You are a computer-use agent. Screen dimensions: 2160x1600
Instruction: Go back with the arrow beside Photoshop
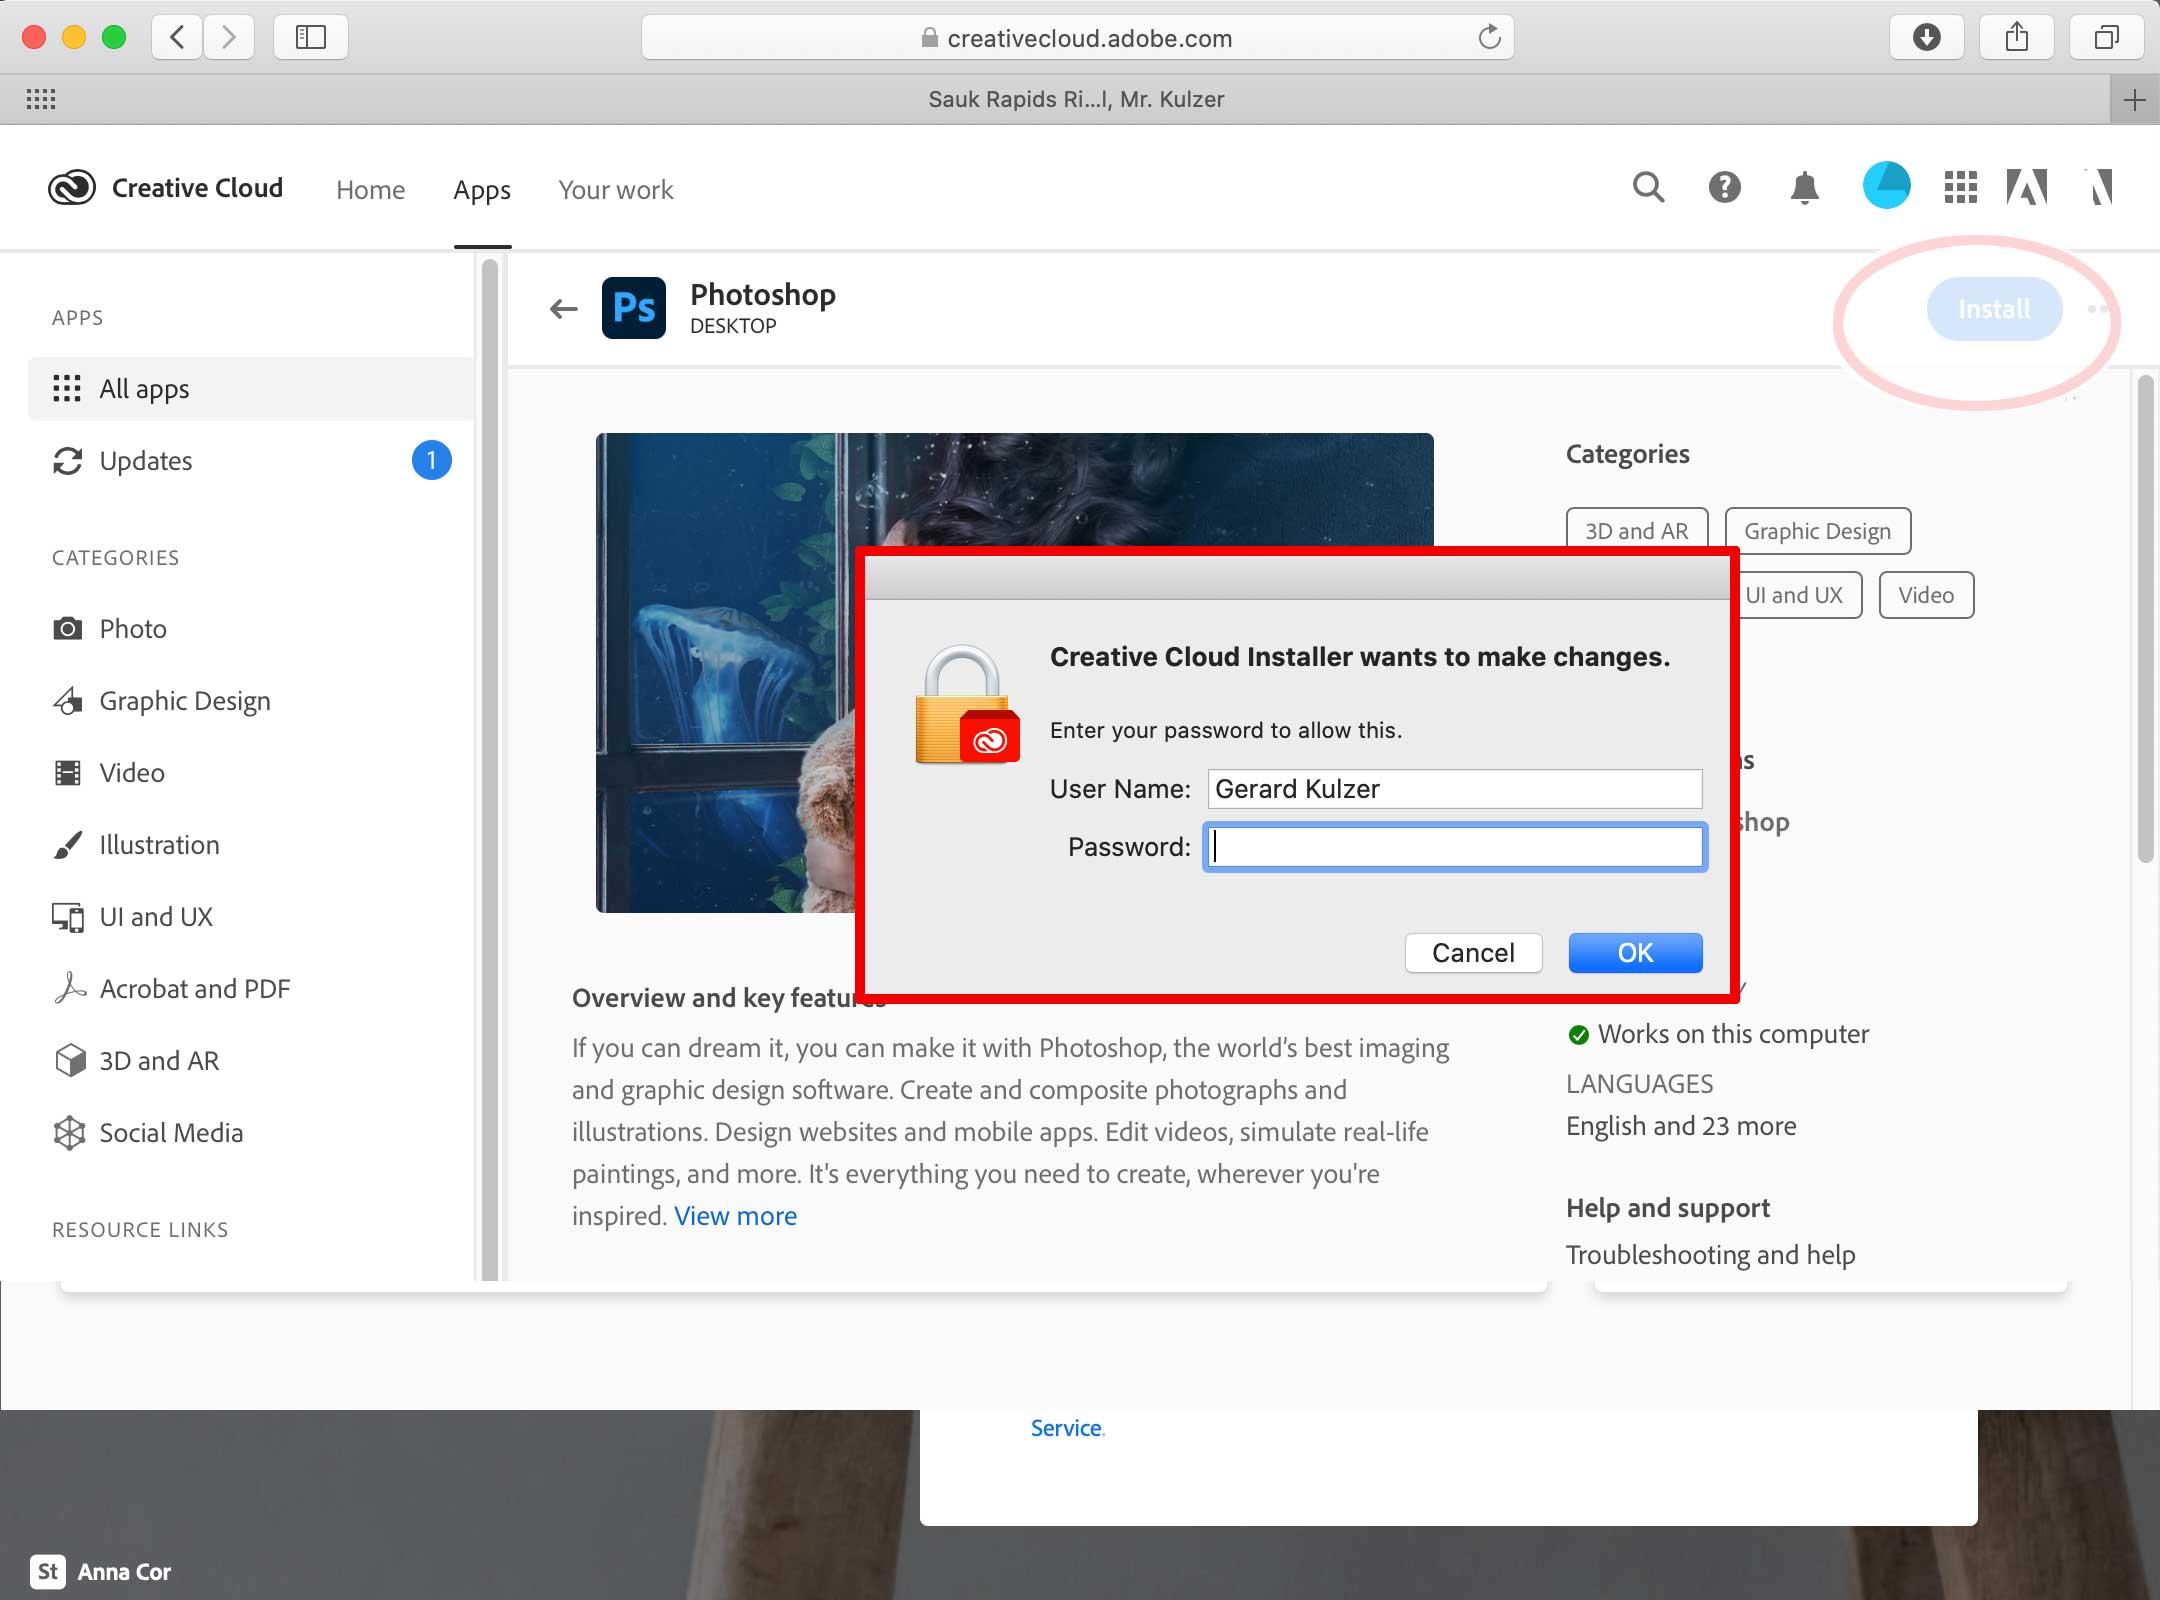click(x=564, y=309)
